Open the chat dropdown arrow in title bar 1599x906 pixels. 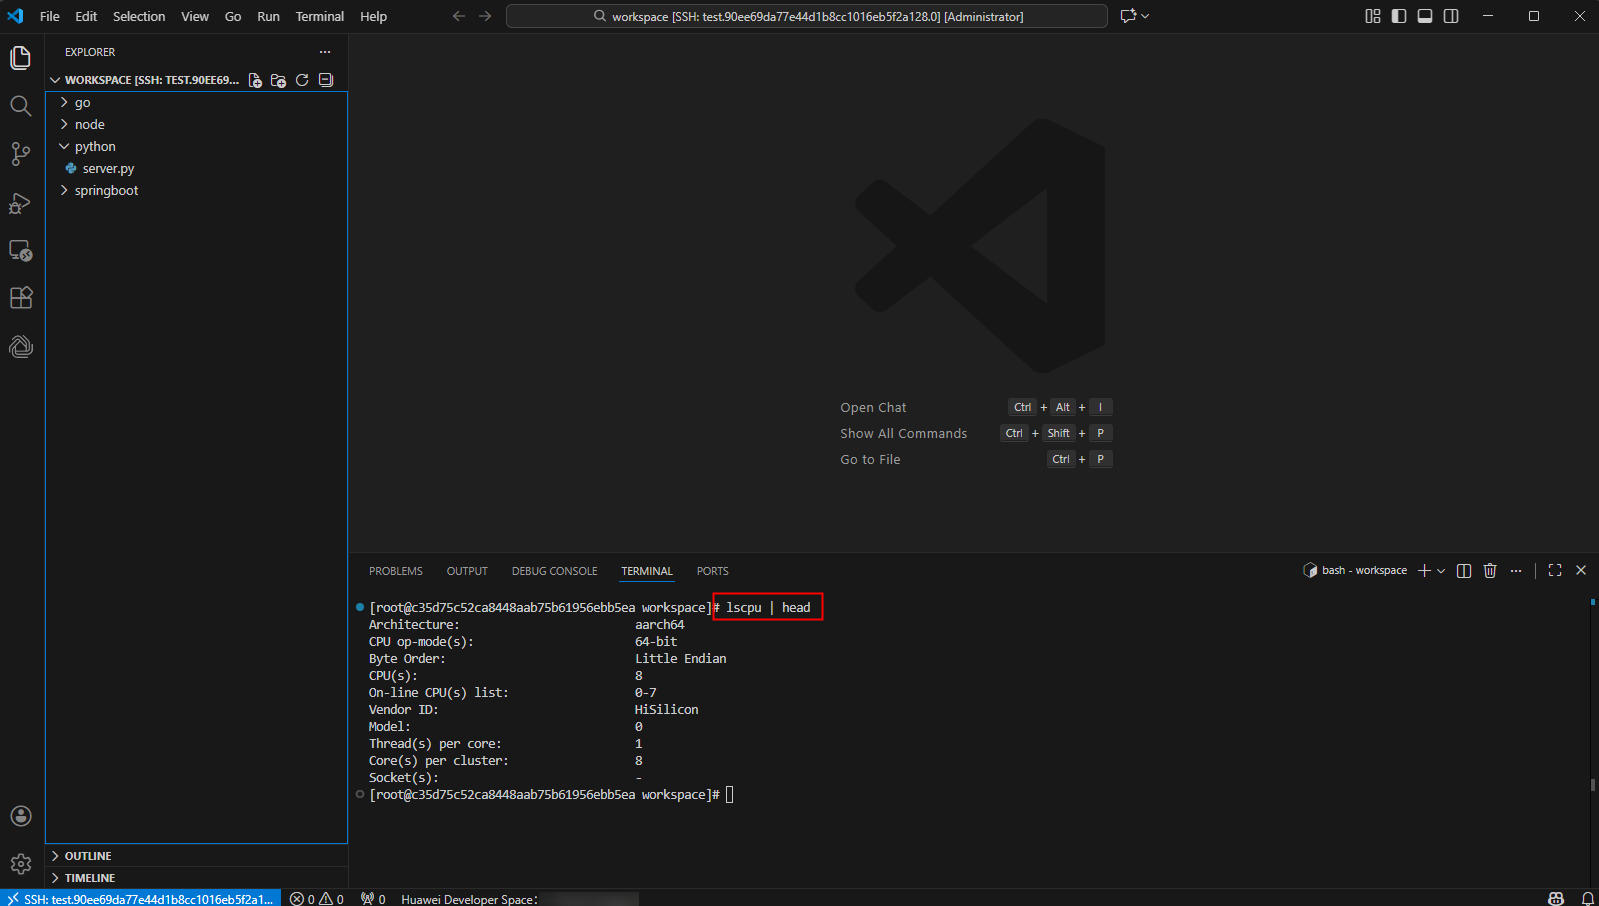pos(1145,16)
